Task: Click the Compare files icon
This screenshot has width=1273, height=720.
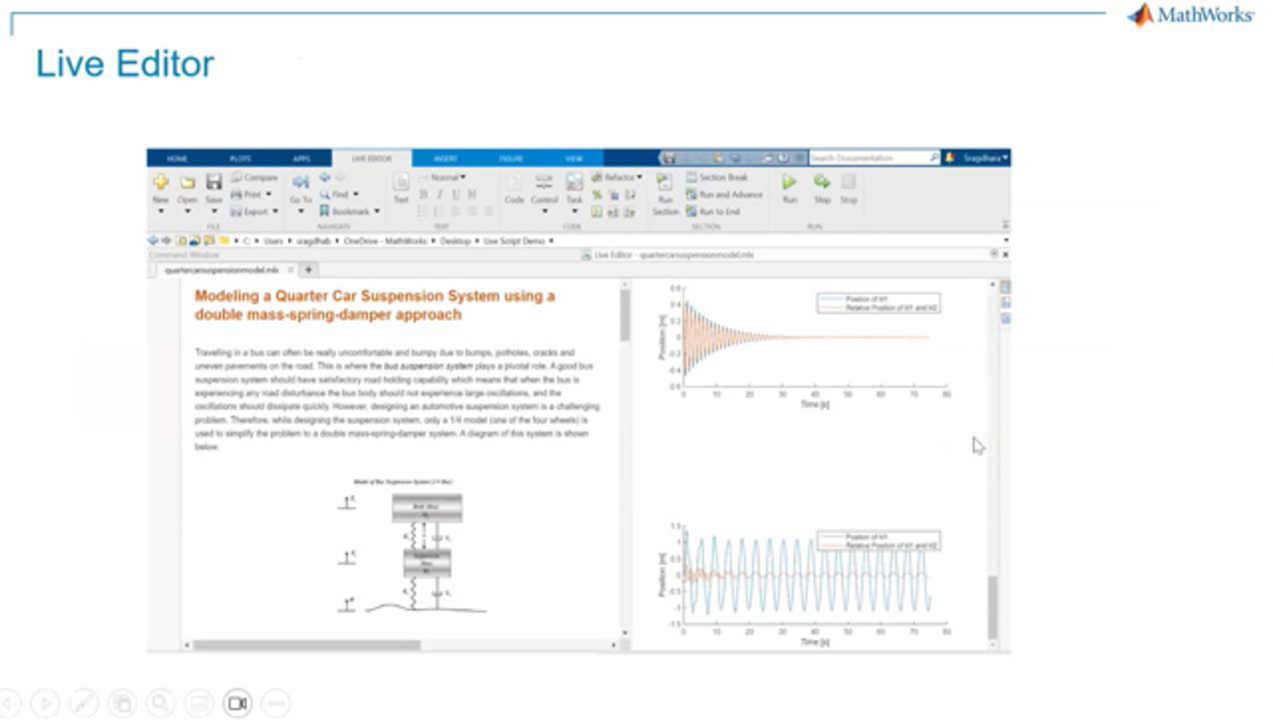Action: 254,177
